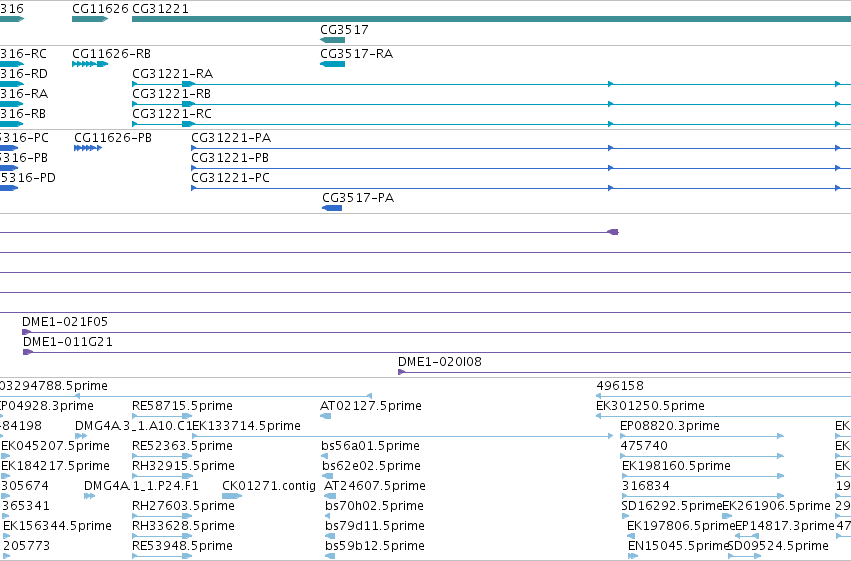Select CG31221-RB transcript label
This screenshot has width=851, height=561.
pos(172,93)
